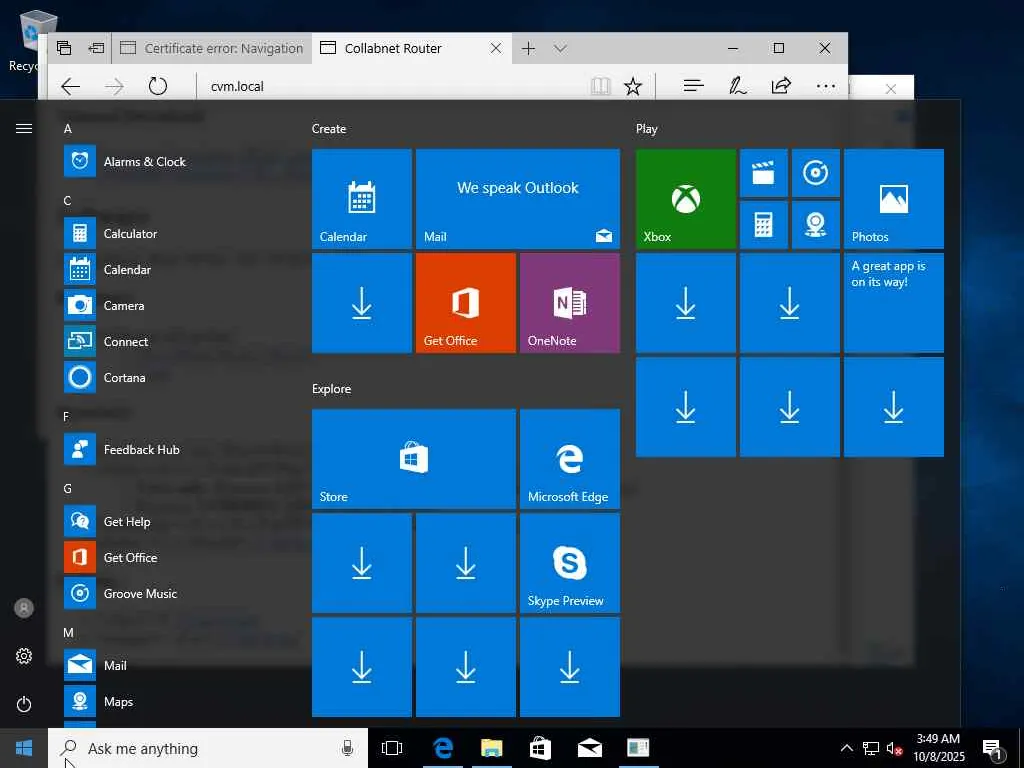Open Edge from the taskbar
This screenshot has width=1024, height=768.
(443, 748)
